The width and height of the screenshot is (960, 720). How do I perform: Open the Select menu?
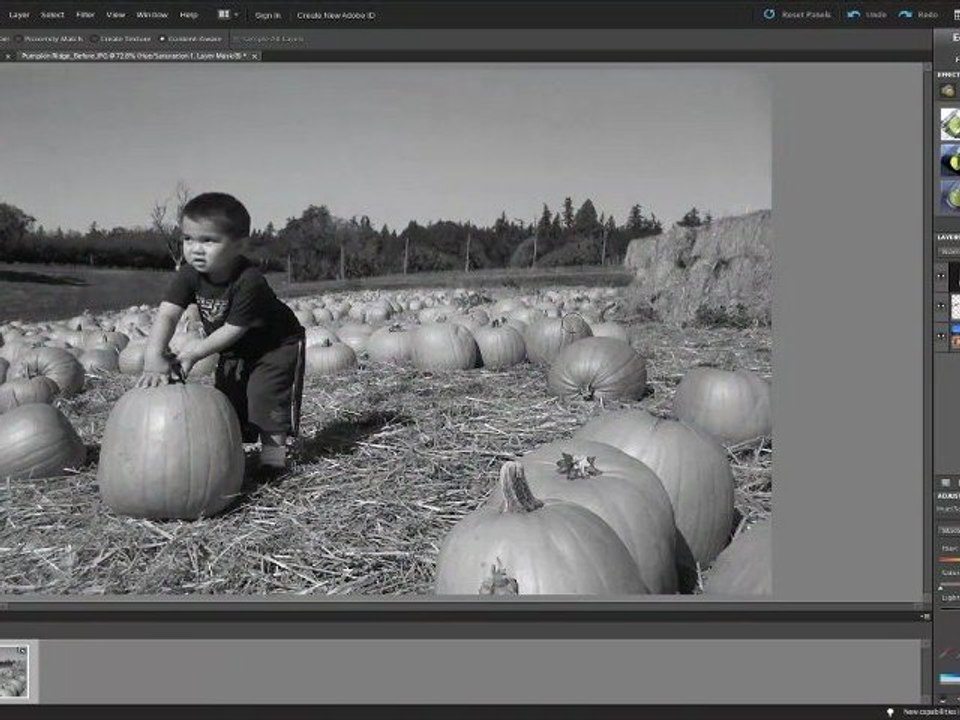[52, 15]
